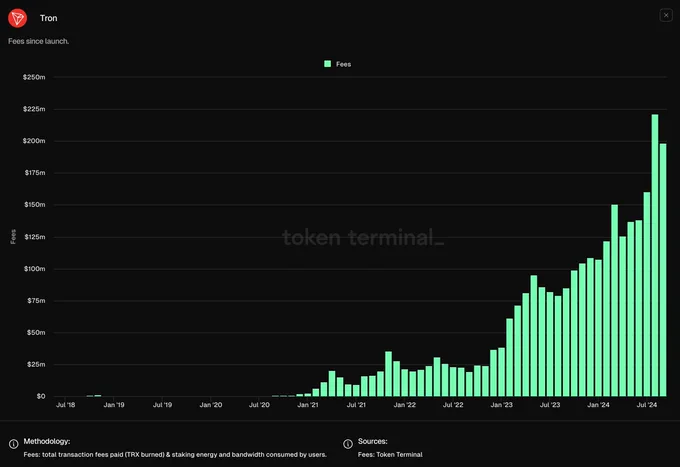This screenshot has height=467, width=680.
Task: Click the Jul '23 x-axis label
Action: (x=550, y=405)
